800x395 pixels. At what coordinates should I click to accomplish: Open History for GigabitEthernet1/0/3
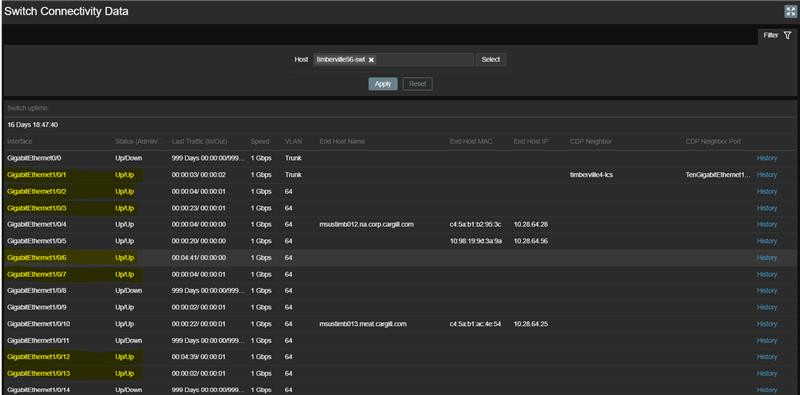(x=767, y=208)
